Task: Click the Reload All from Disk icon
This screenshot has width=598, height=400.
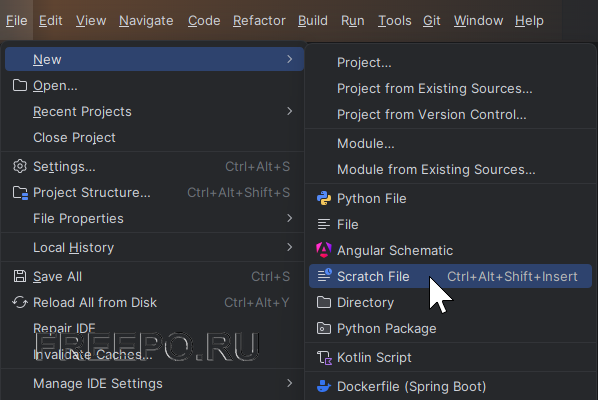Action: [x=20, y=302]
